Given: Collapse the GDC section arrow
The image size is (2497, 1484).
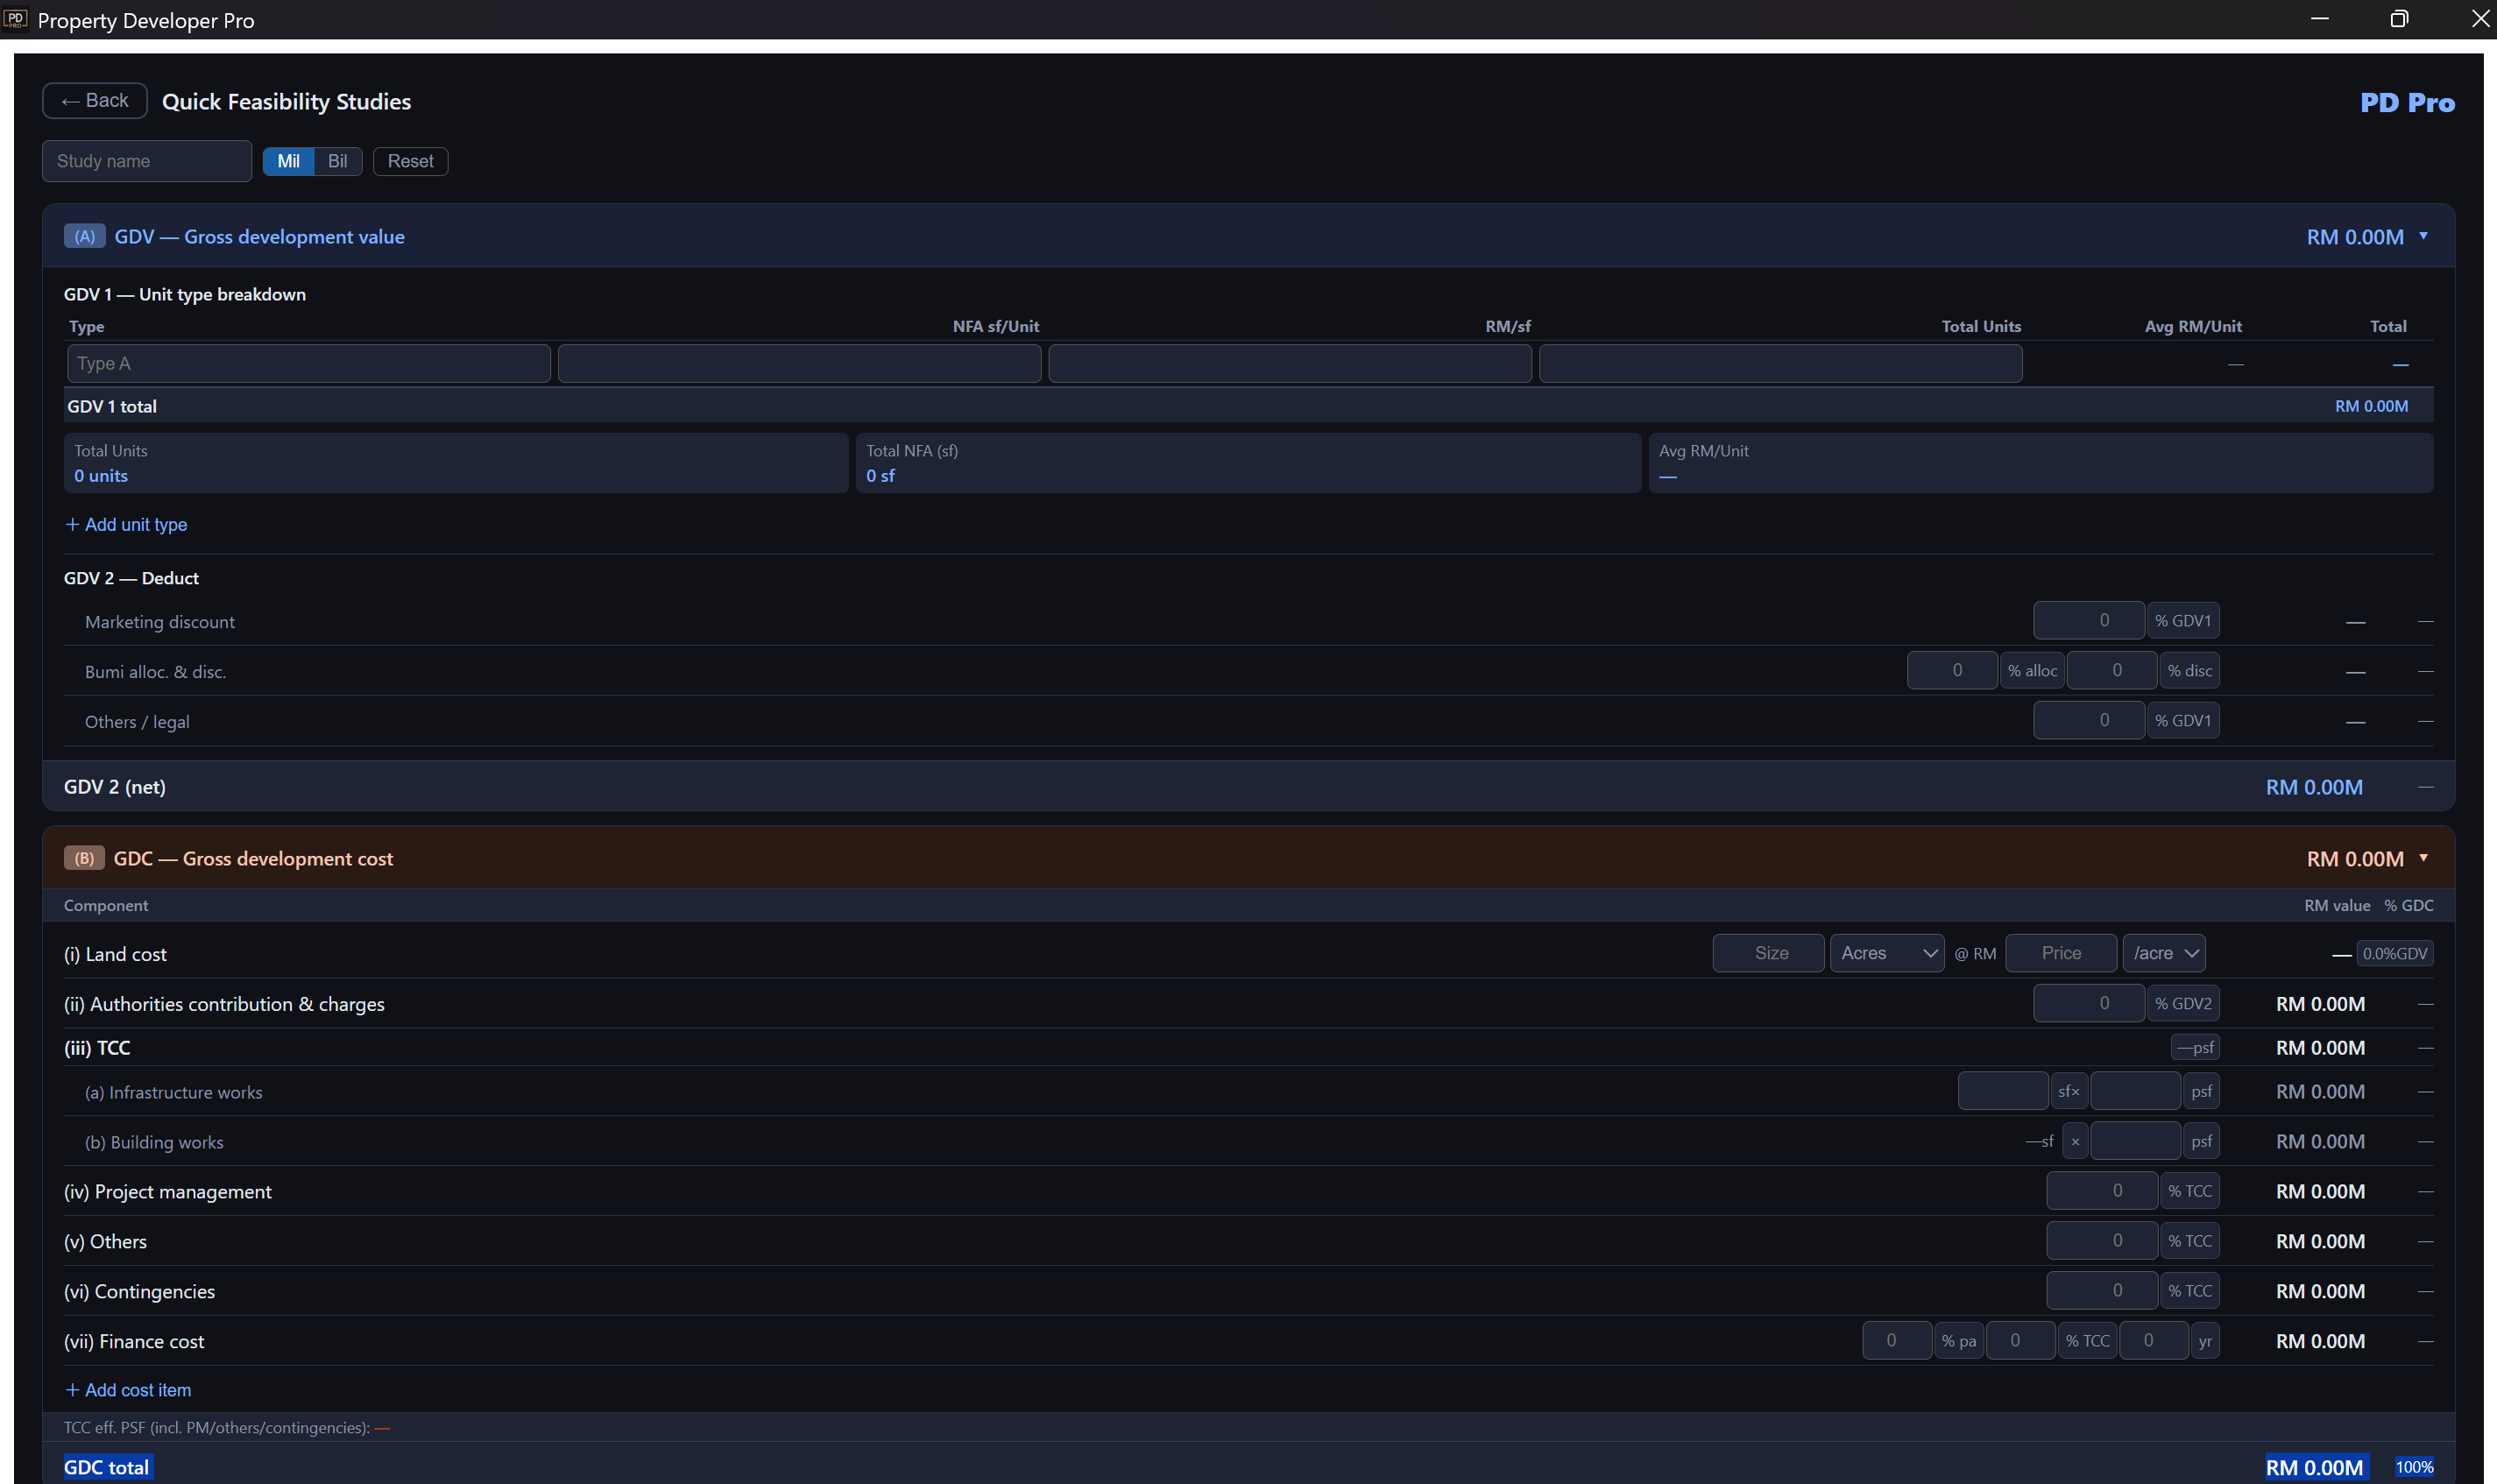Looking at the screenshot, I should point(2423,858).
